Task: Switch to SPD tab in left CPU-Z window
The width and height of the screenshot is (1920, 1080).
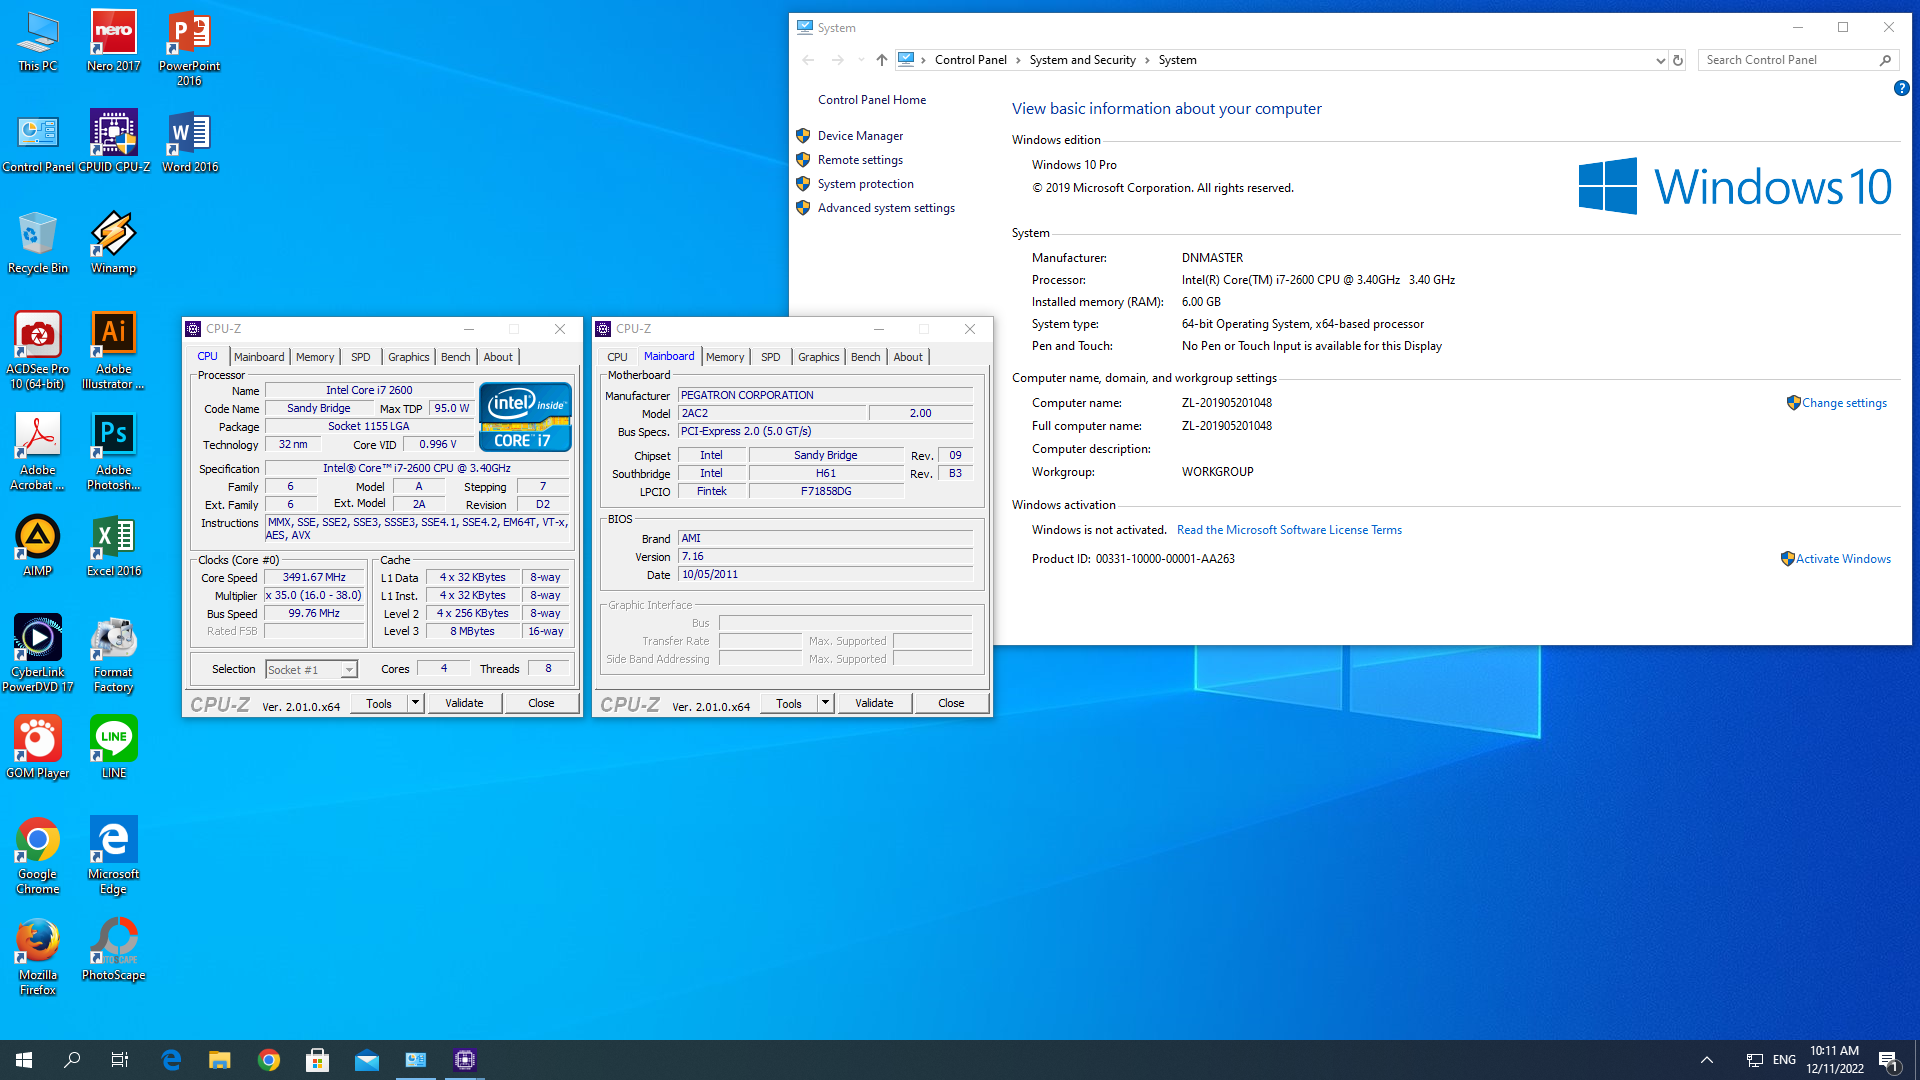Action: click(361, 357)
